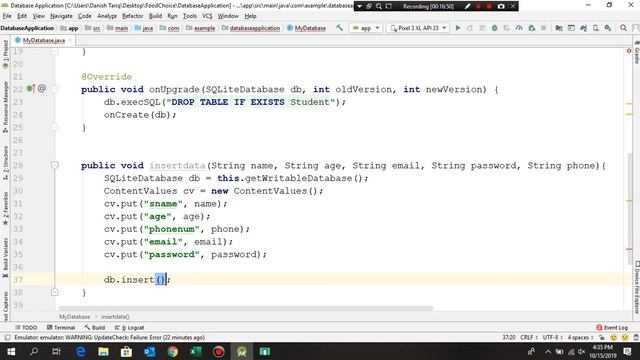Viewport: 640px width, 360px height.
Task: Click the sad smiley feedback icon in status bar
Action: (x=624, y=338)
